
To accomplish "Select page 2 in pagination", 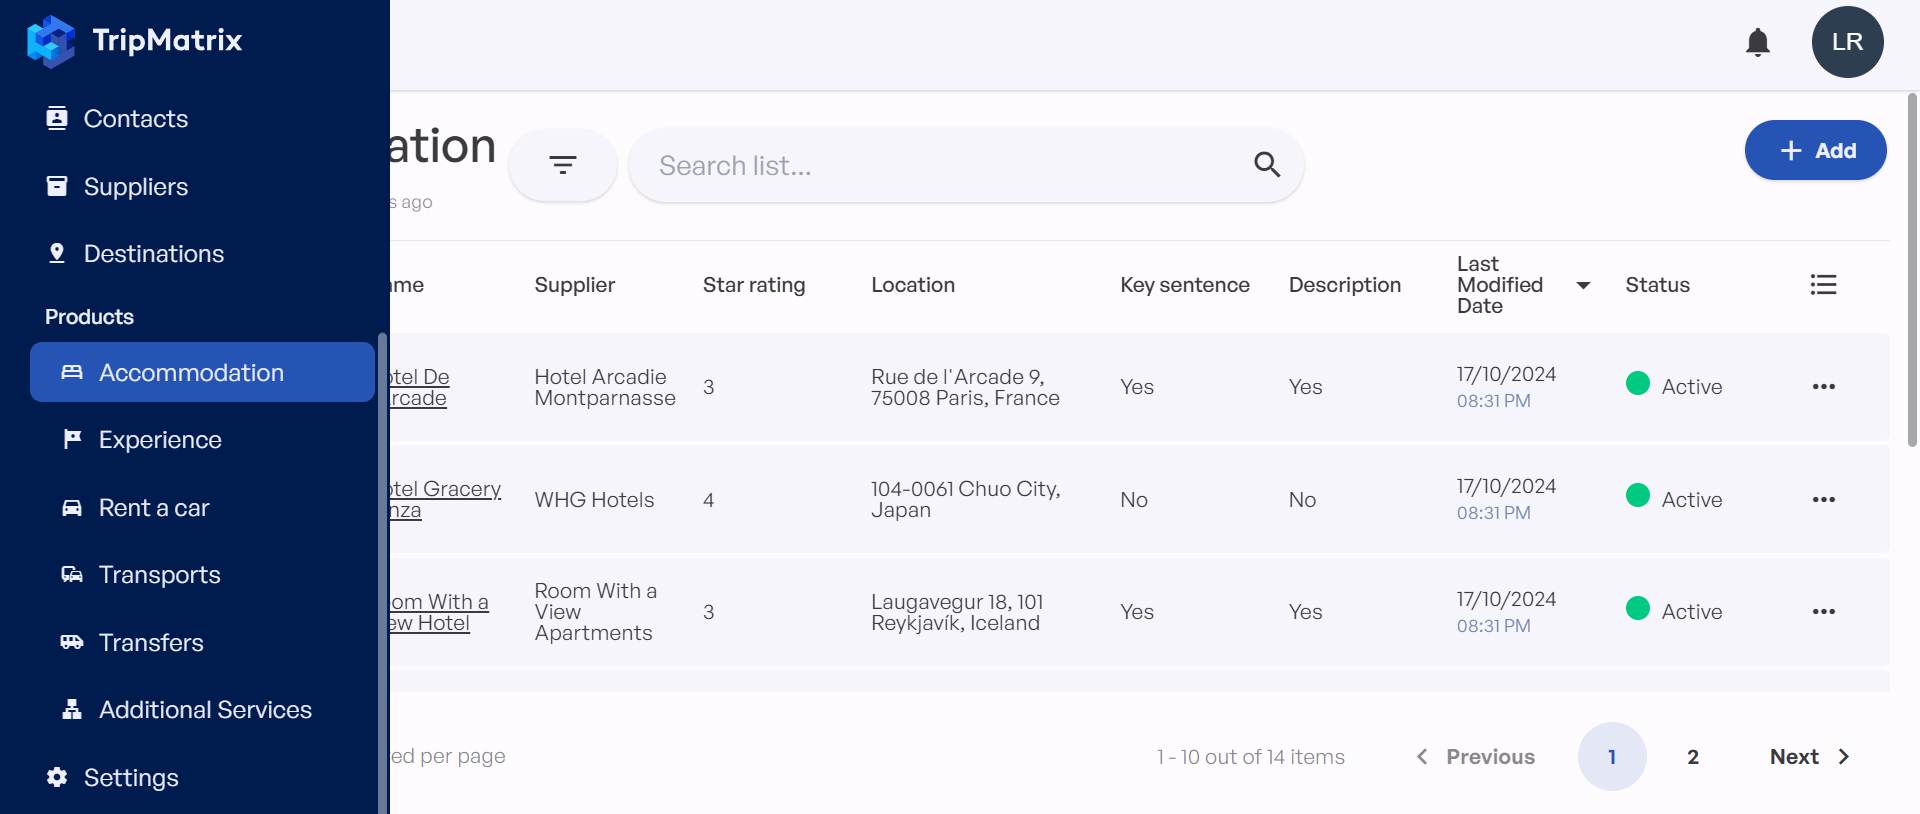I will click(x=1692, y=757).
